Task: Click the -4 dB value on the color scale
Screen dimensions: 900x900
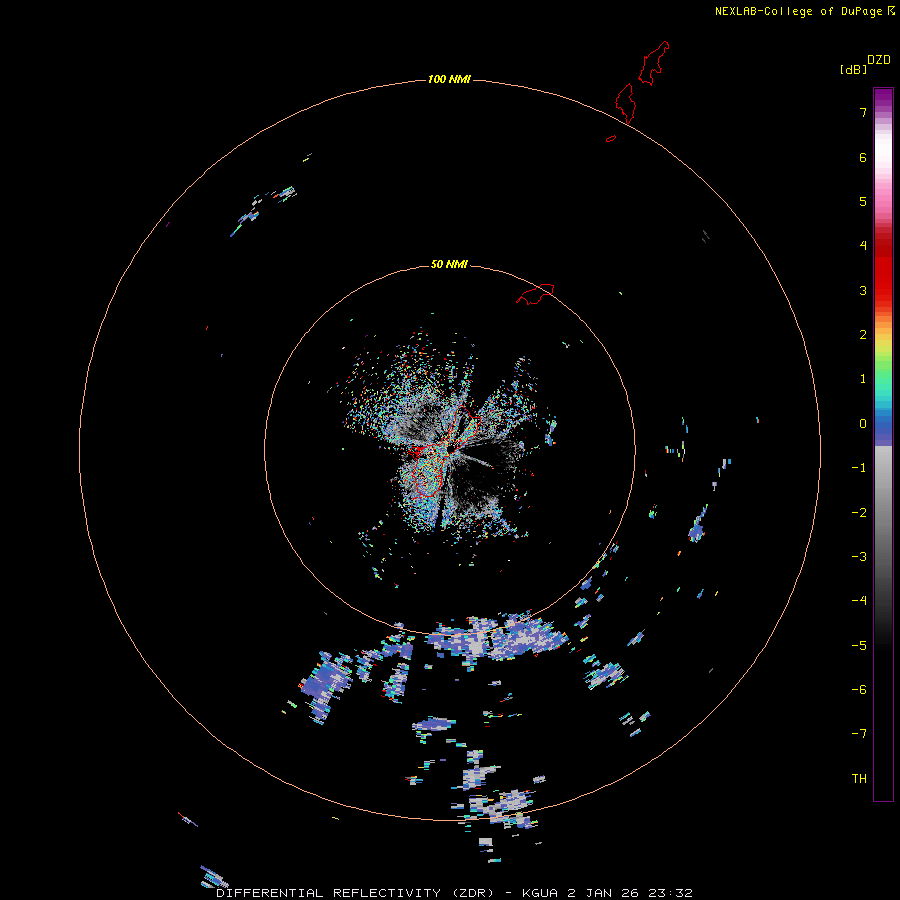Action: [x=859, y=601]
